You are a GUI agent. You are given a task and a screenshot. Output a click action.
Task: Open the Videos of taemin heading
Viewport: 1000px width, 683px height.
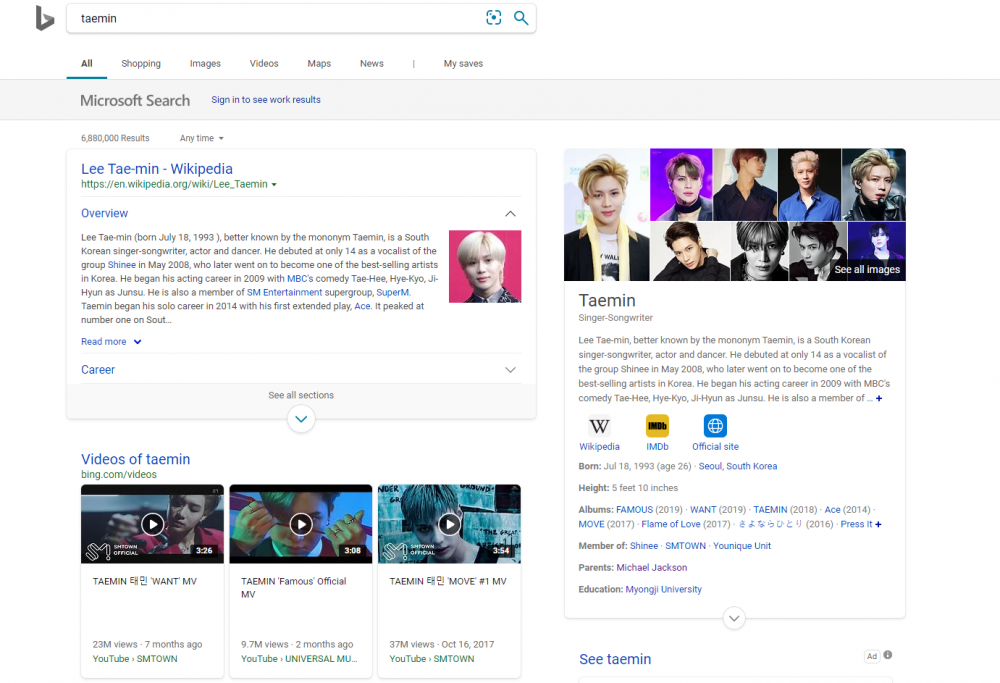pyautogui.click(x=135, y=459)
